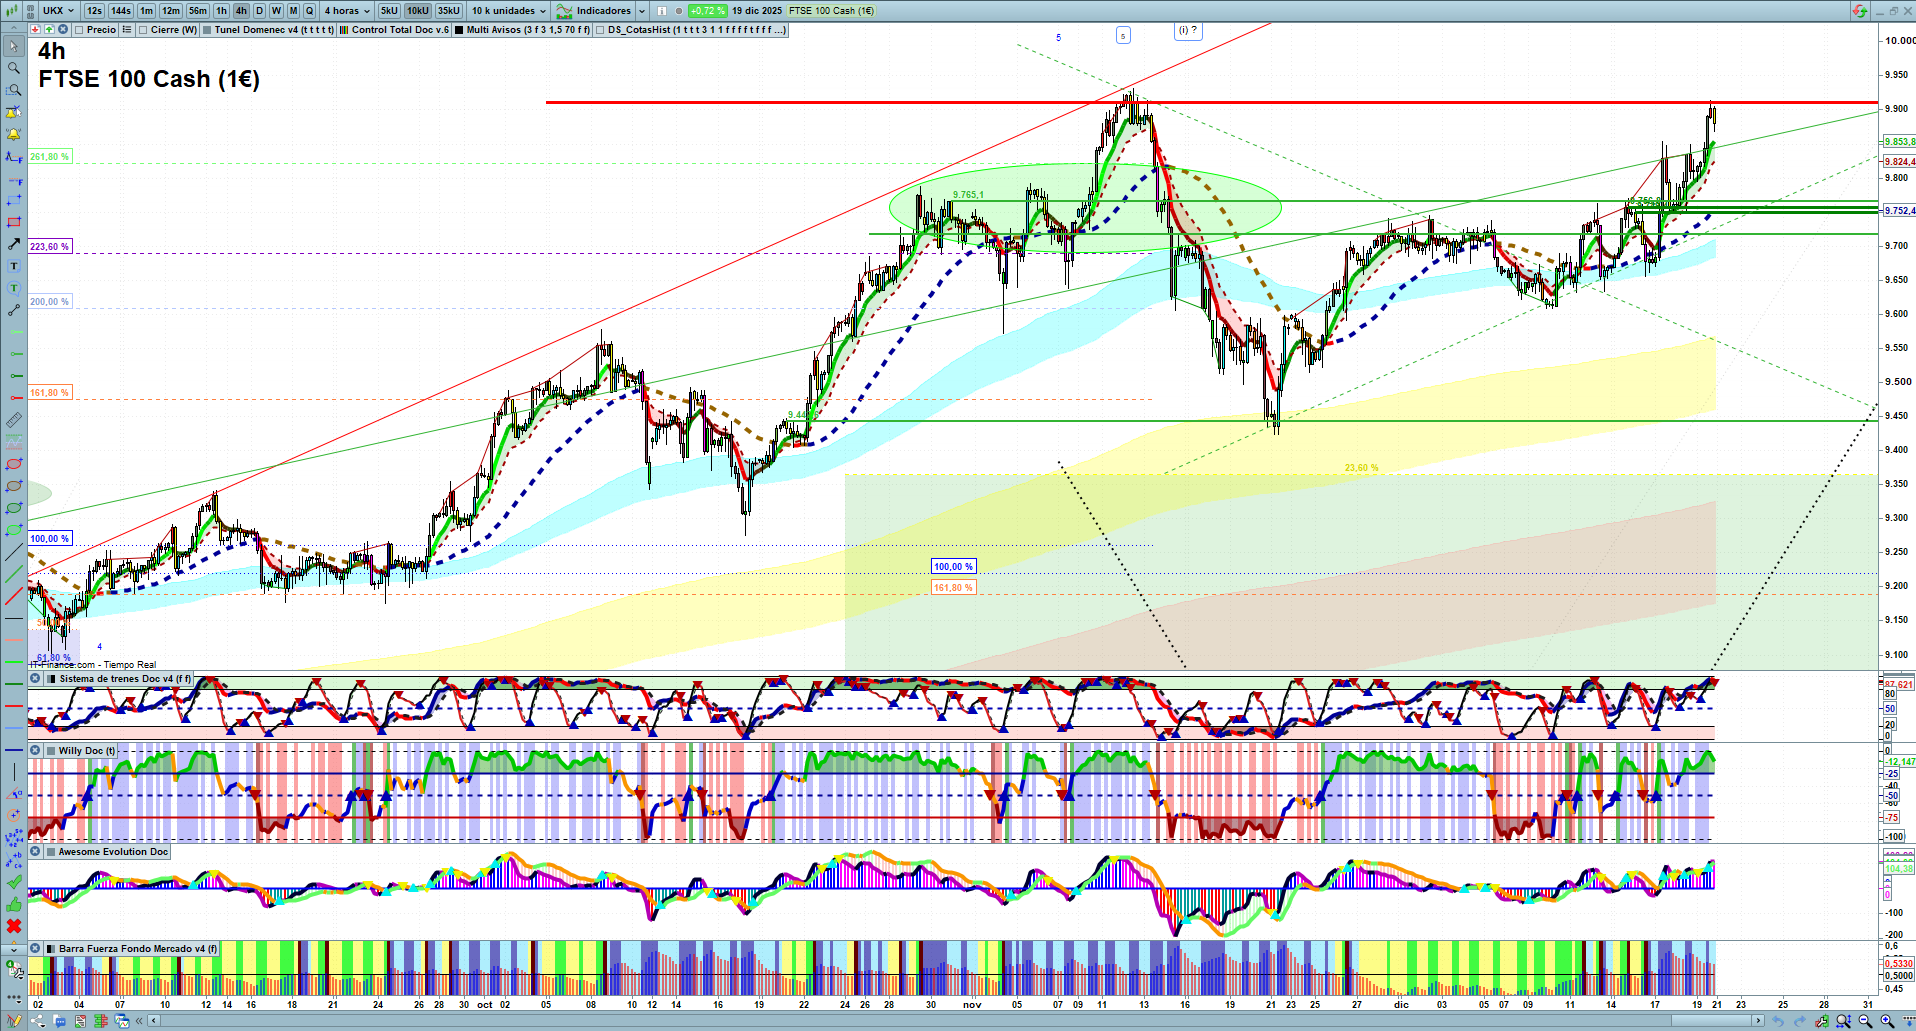Click the 12m timeframe button

pyautogui.click(x=171, y=11)
